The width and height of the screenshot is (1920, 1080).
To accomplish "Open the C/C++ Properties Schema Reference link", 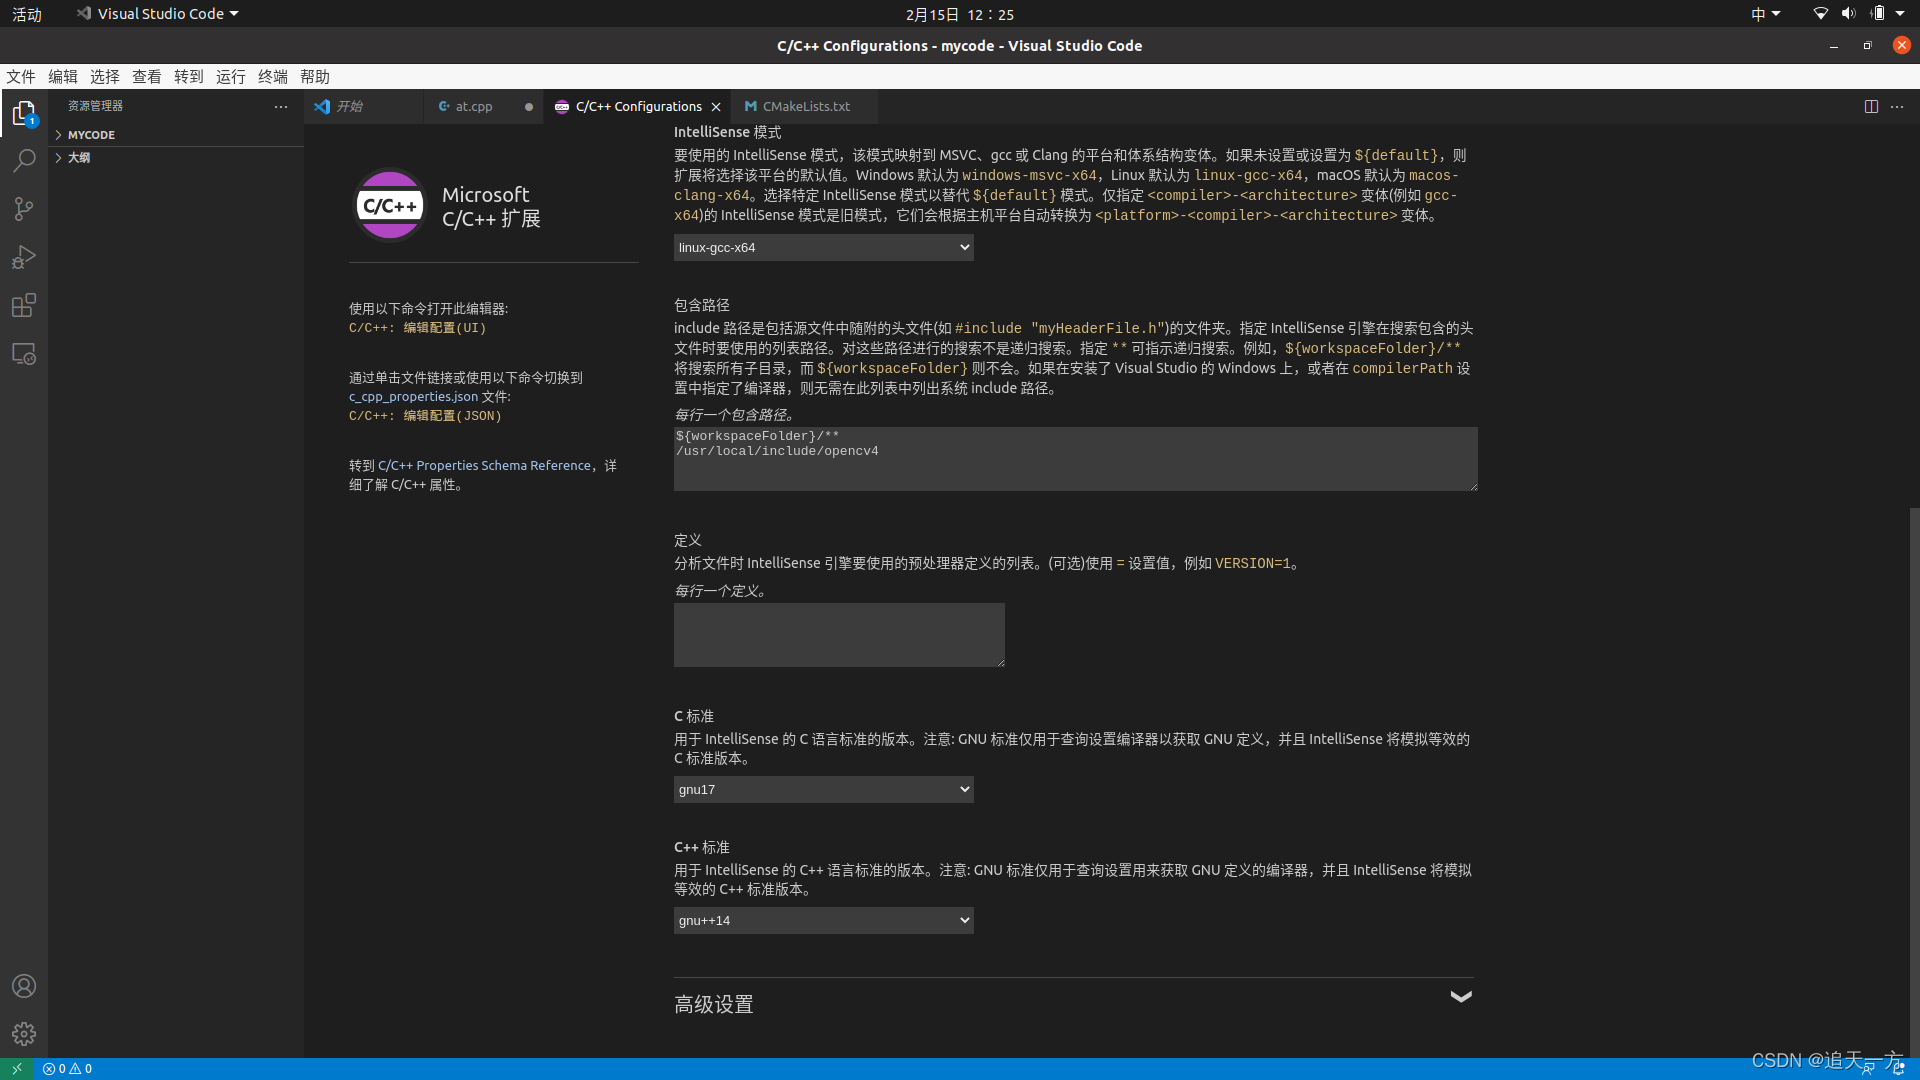I will (484, 464).
